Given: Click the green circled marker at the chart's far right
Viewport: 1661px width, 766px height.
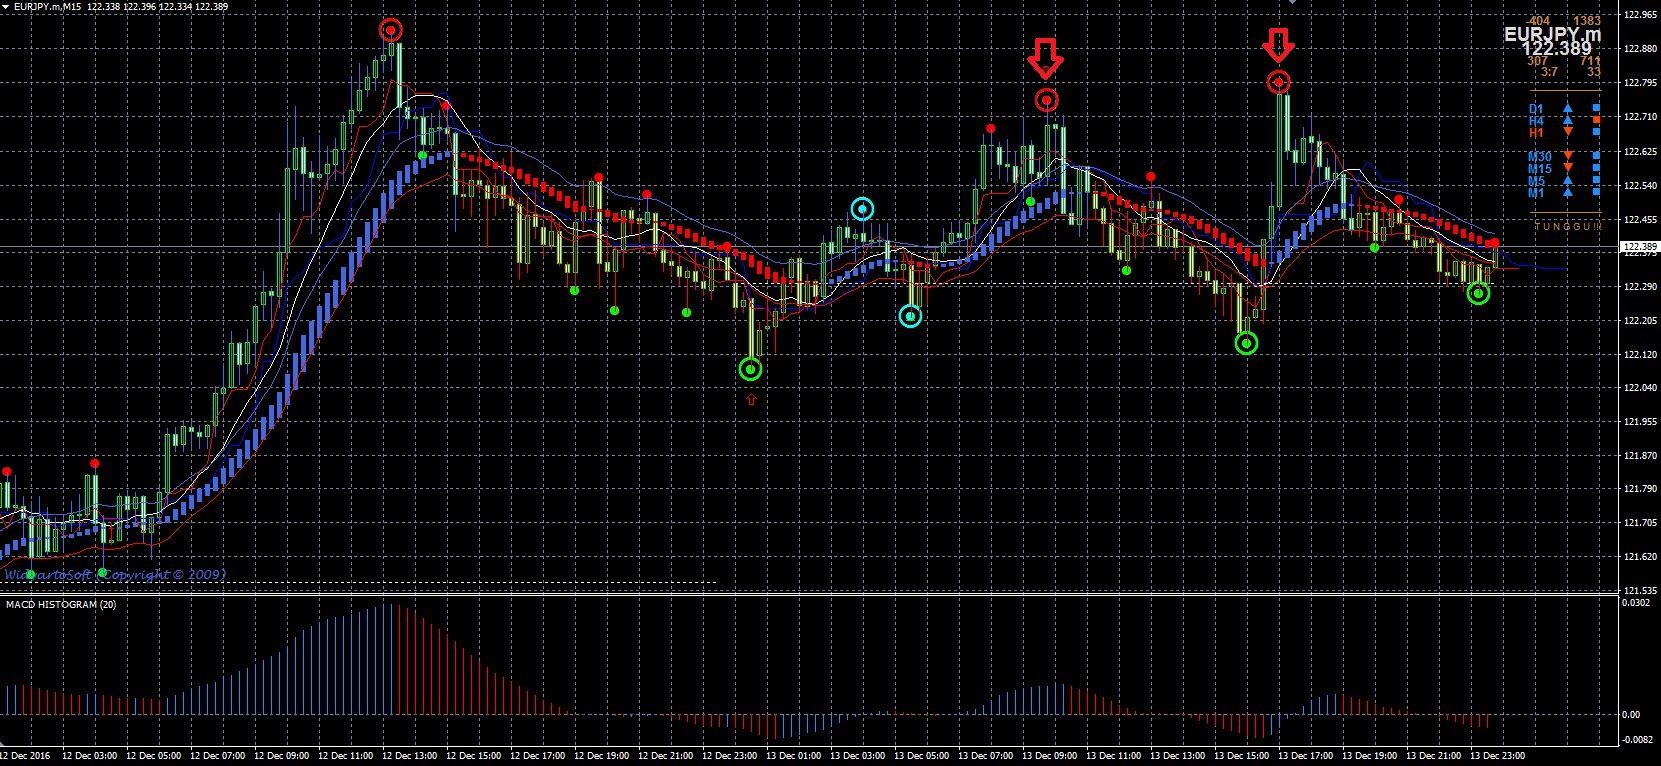Looking at the screenshot, I should 1478,293.
